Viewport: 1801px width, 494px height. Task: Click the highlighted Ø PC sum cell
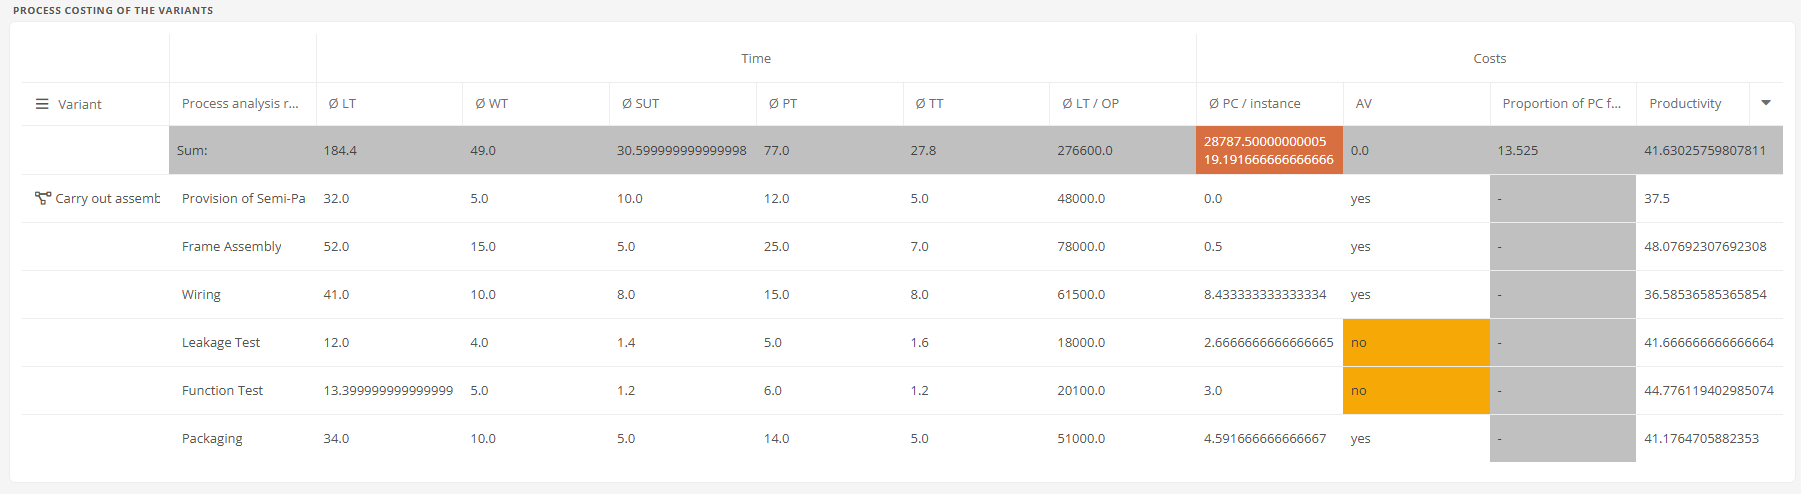tap(1269, 150)
